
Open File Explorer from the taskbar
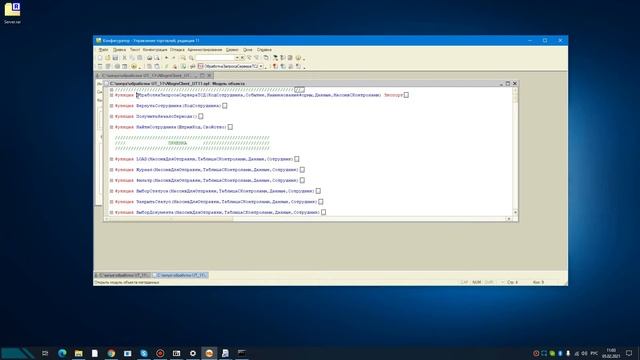point(78,353)
